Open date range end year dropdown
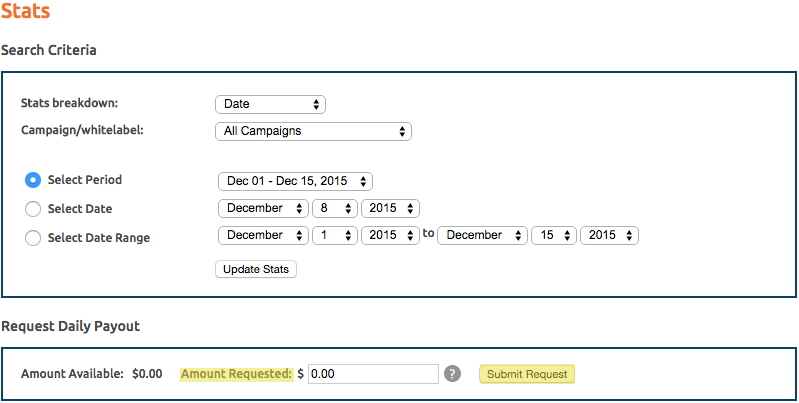Image resolution: width=799 pixels, height=403 pixels. 609,236
